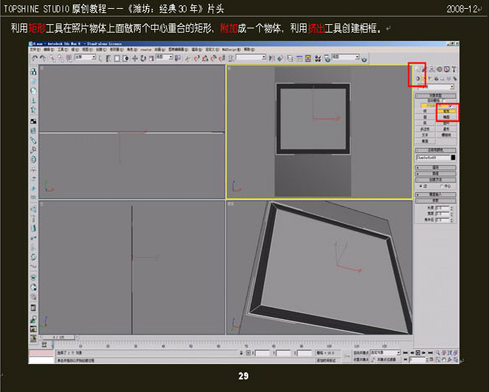
Task: Open the render type dropdown near teapot
Action: [346, 57]
